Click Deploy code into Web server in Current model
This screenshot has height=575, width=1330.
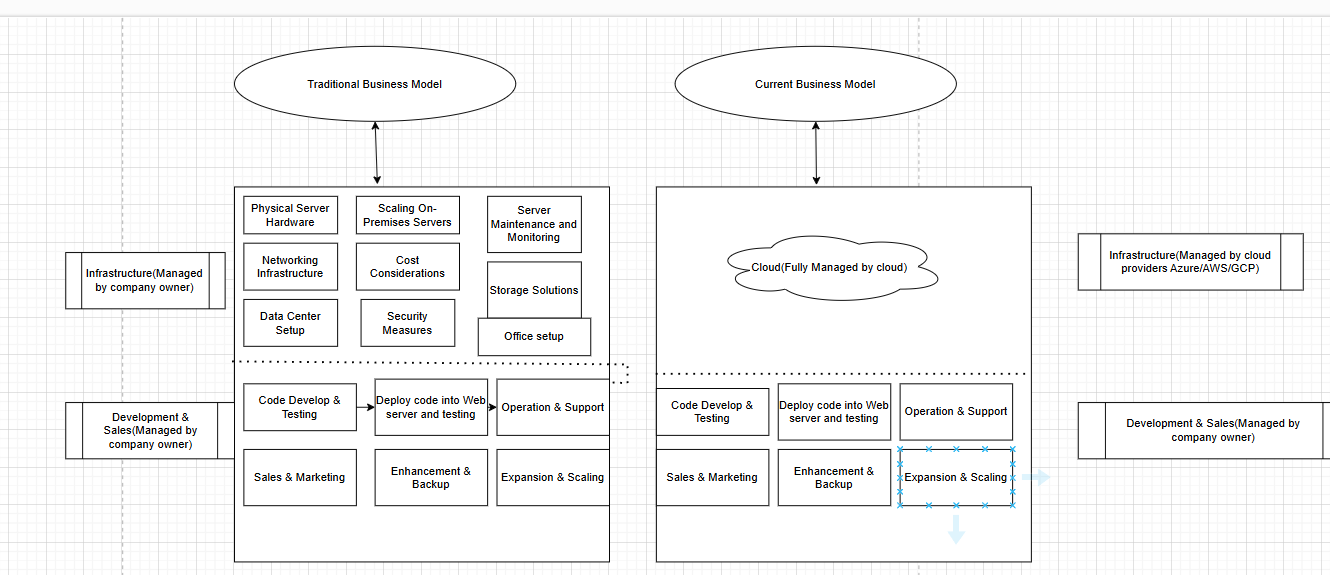click(x=834, y=412)
